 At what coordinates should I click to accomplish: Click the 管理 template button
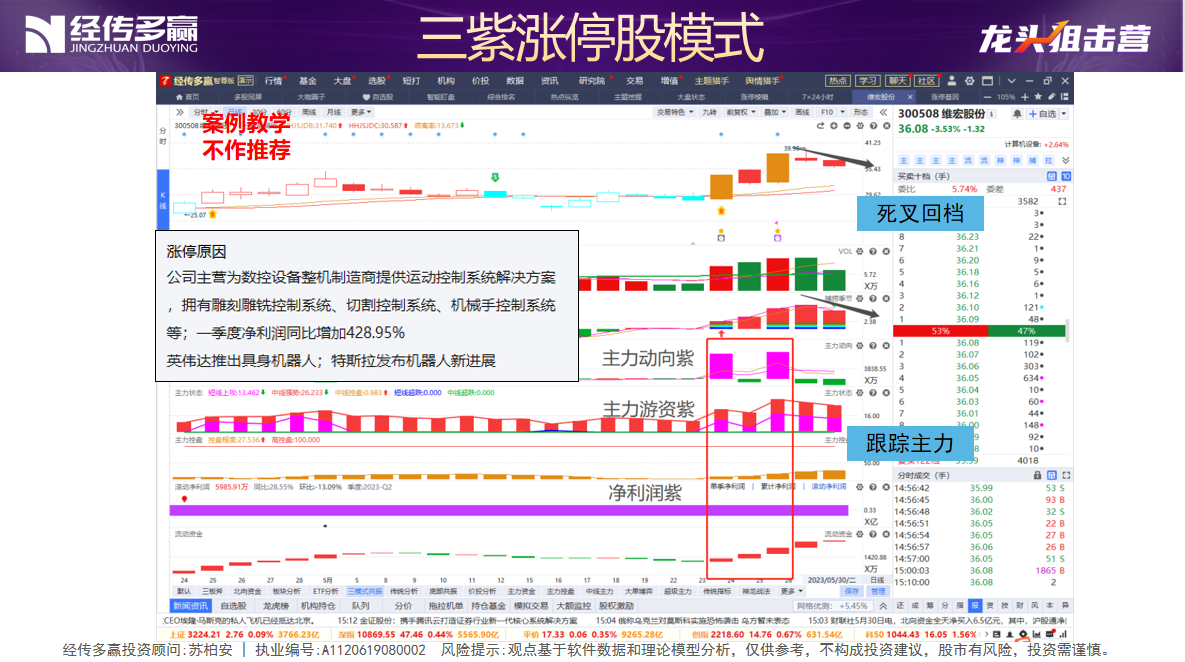pyautogui.click(x=877, y=592)
